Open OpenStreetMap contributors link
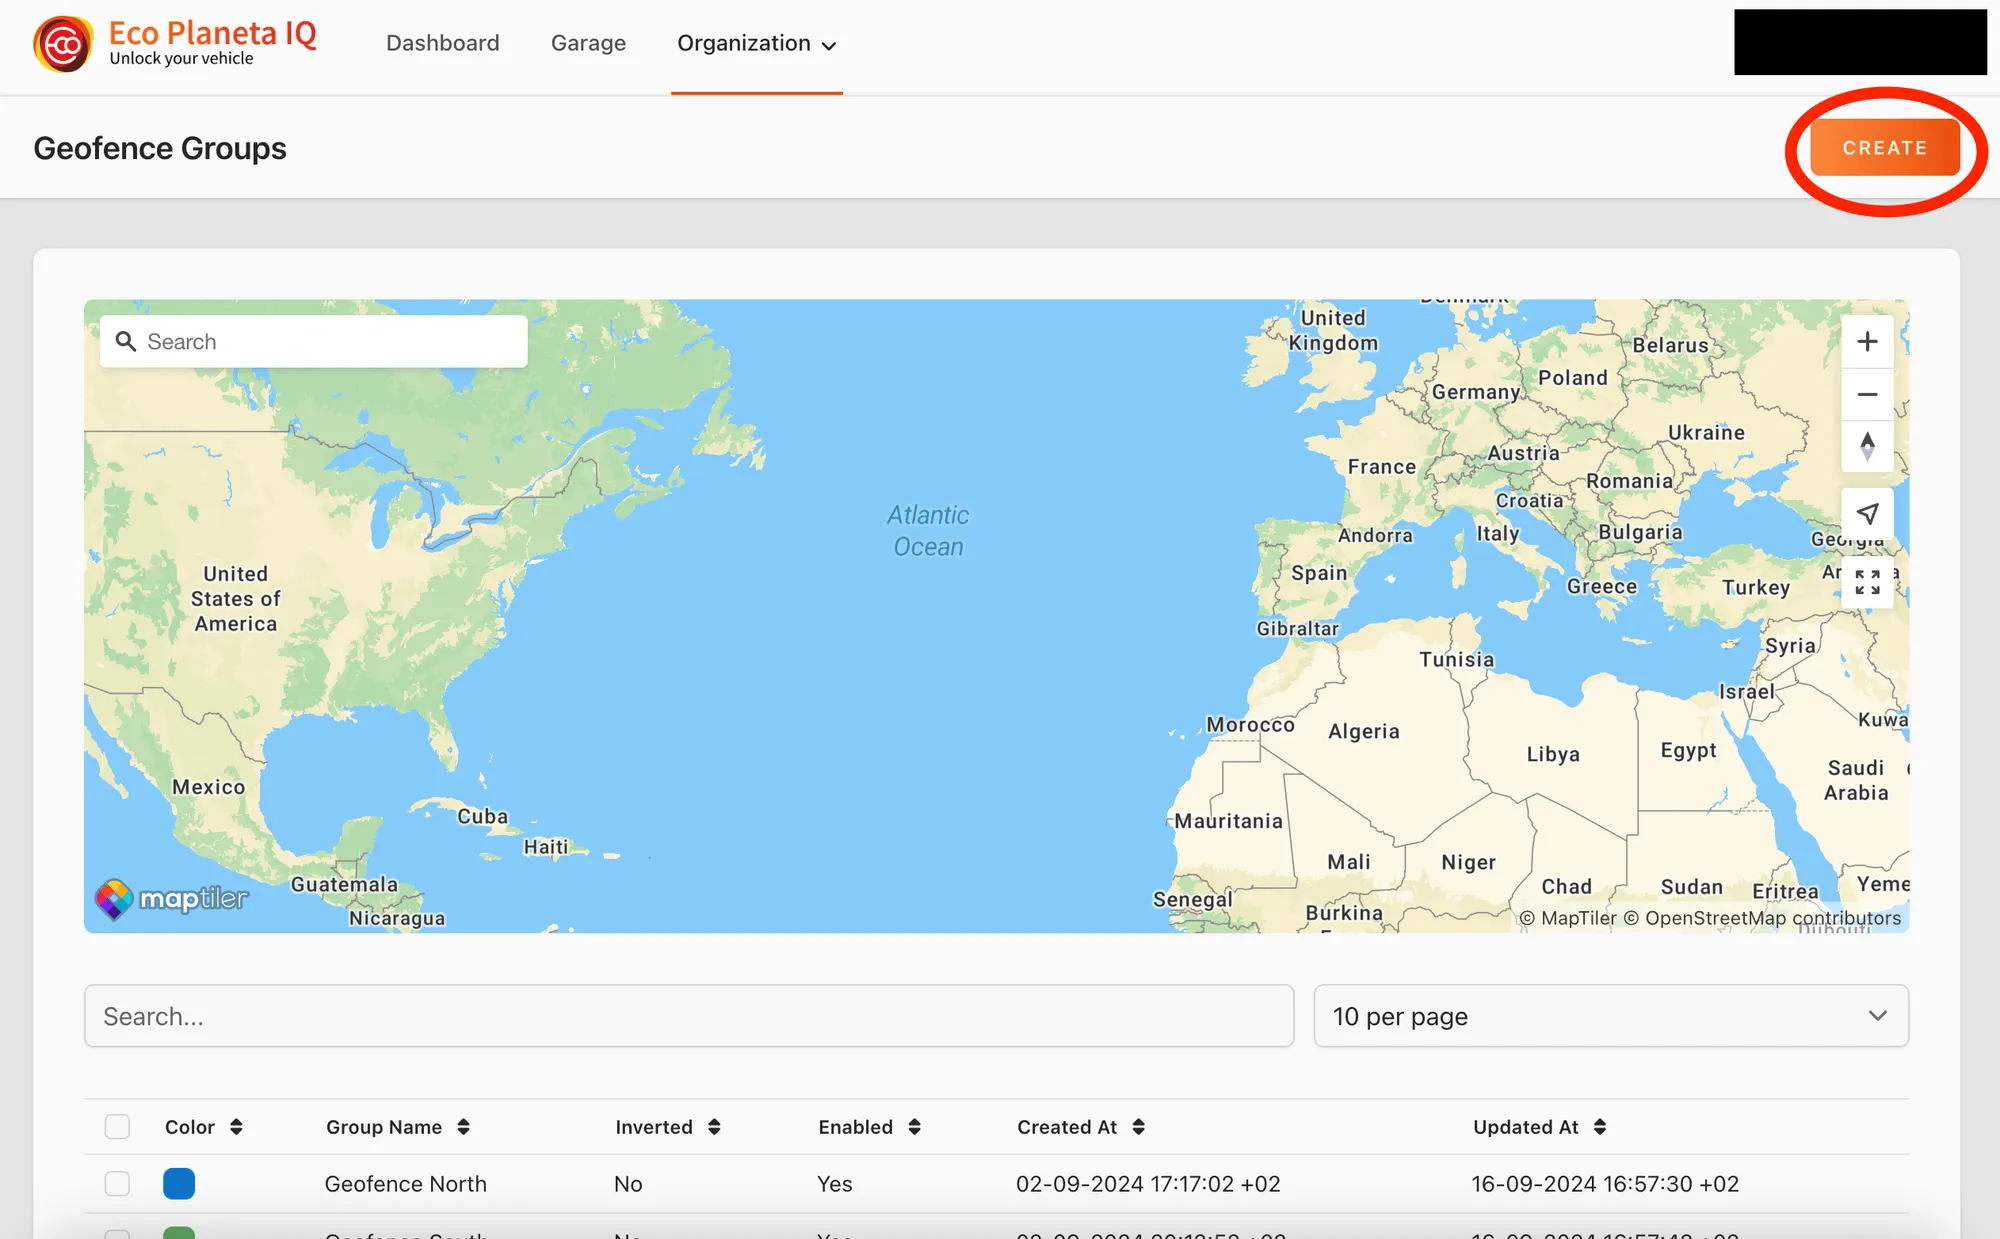This screenshot has height=1239, width=2000. [x=1763, y=918]
